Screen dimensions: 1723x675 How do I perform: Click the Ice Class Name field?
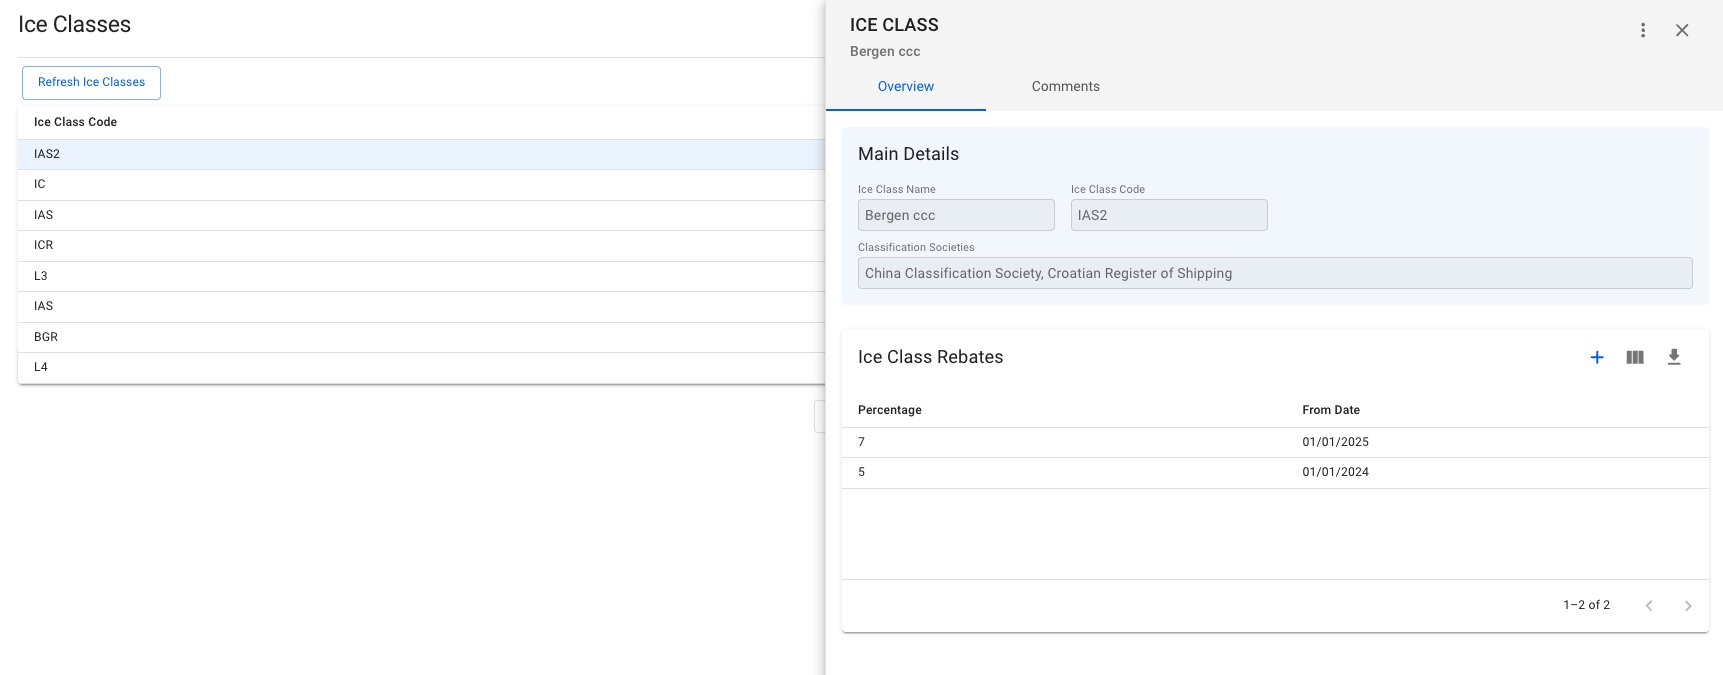955,216
